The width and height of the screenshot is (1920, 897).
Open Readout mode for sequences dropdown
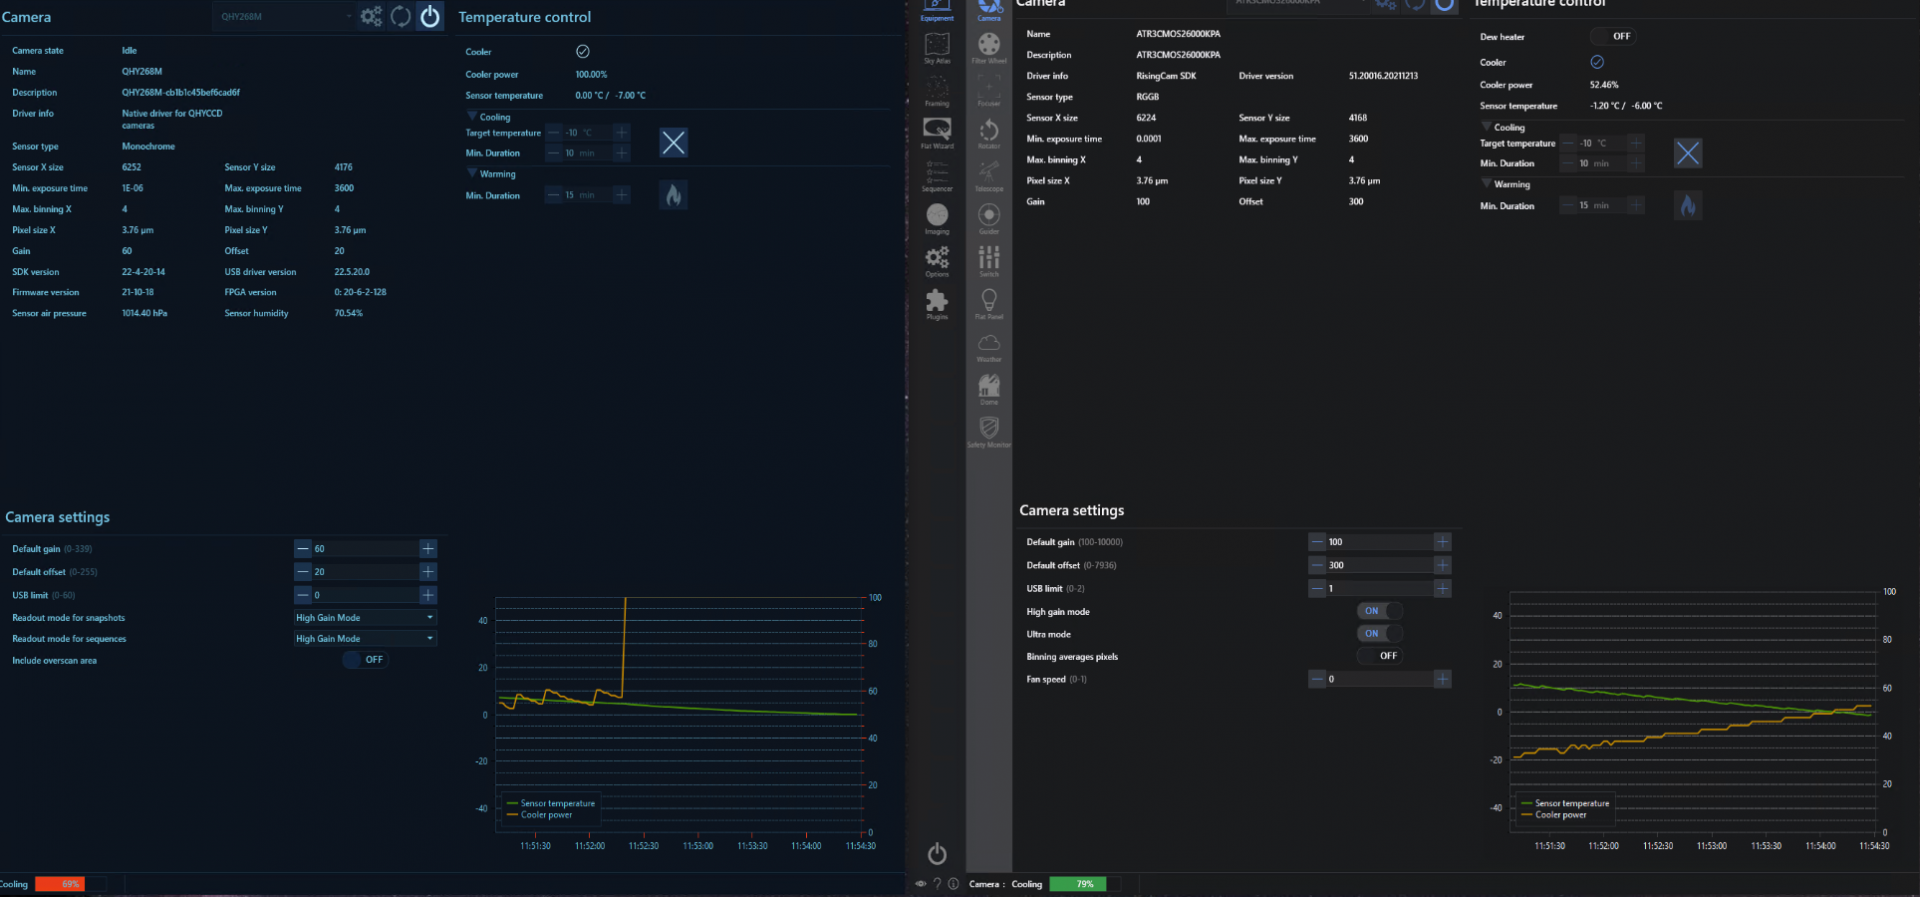coord(365,638)
